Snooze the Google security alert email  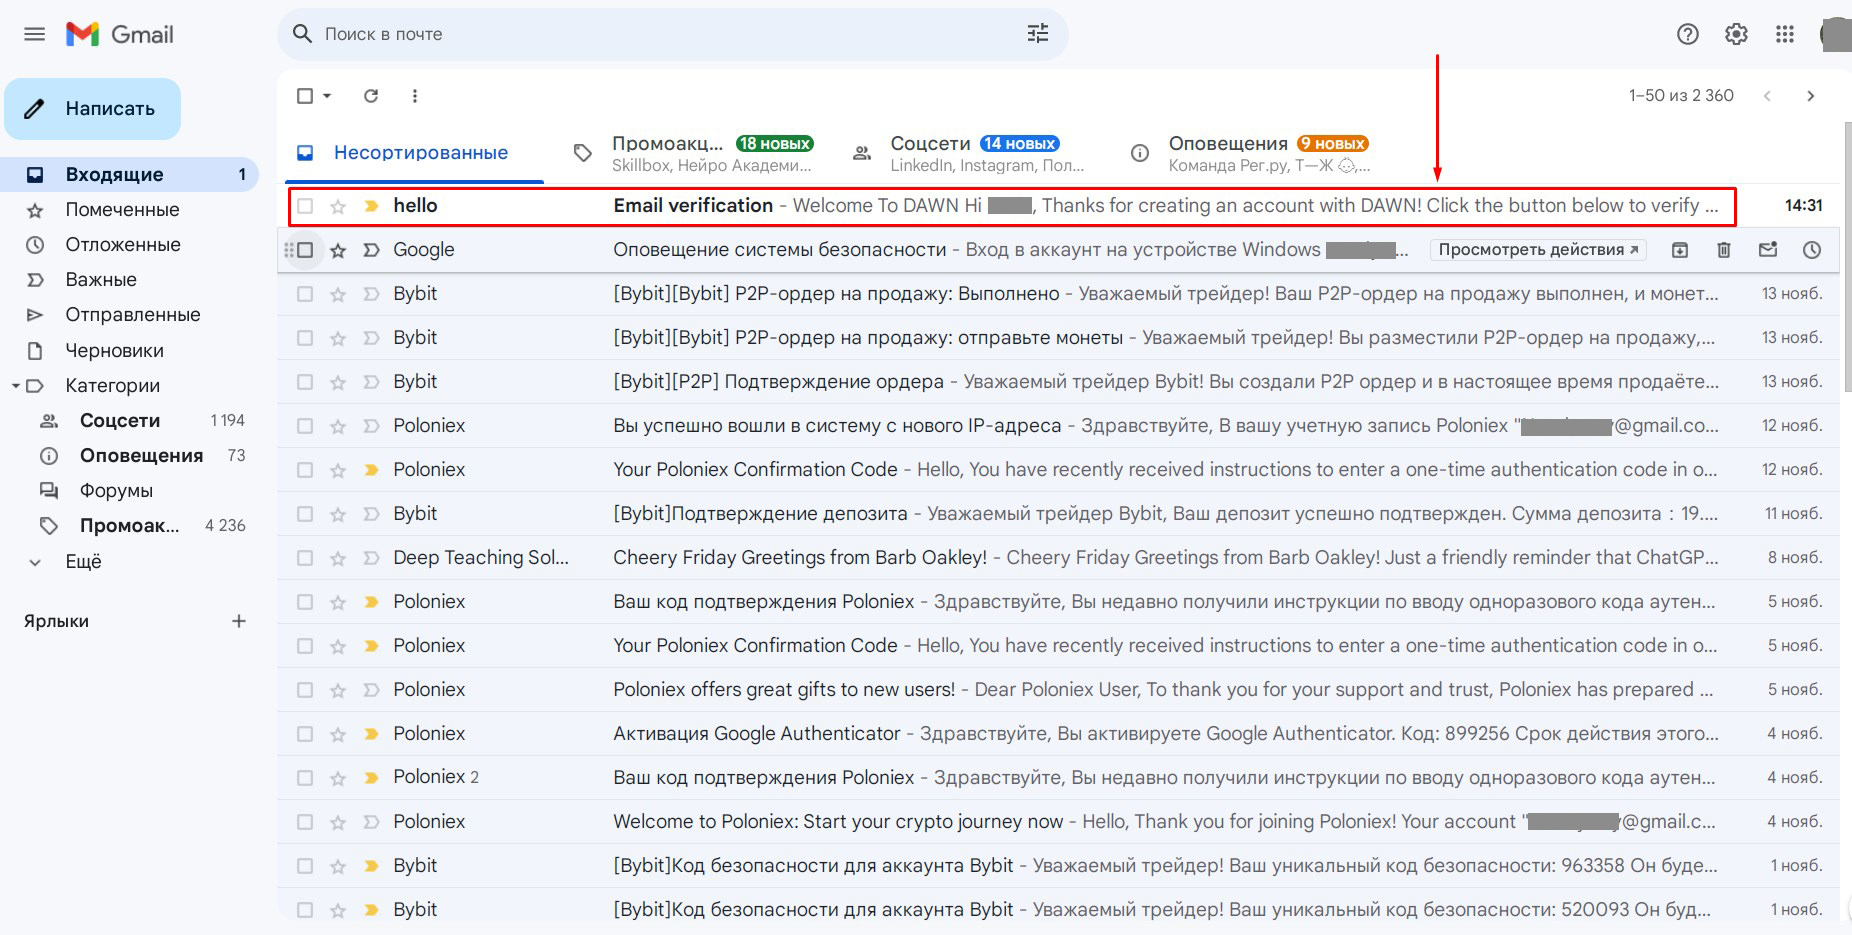[1812, 250]
